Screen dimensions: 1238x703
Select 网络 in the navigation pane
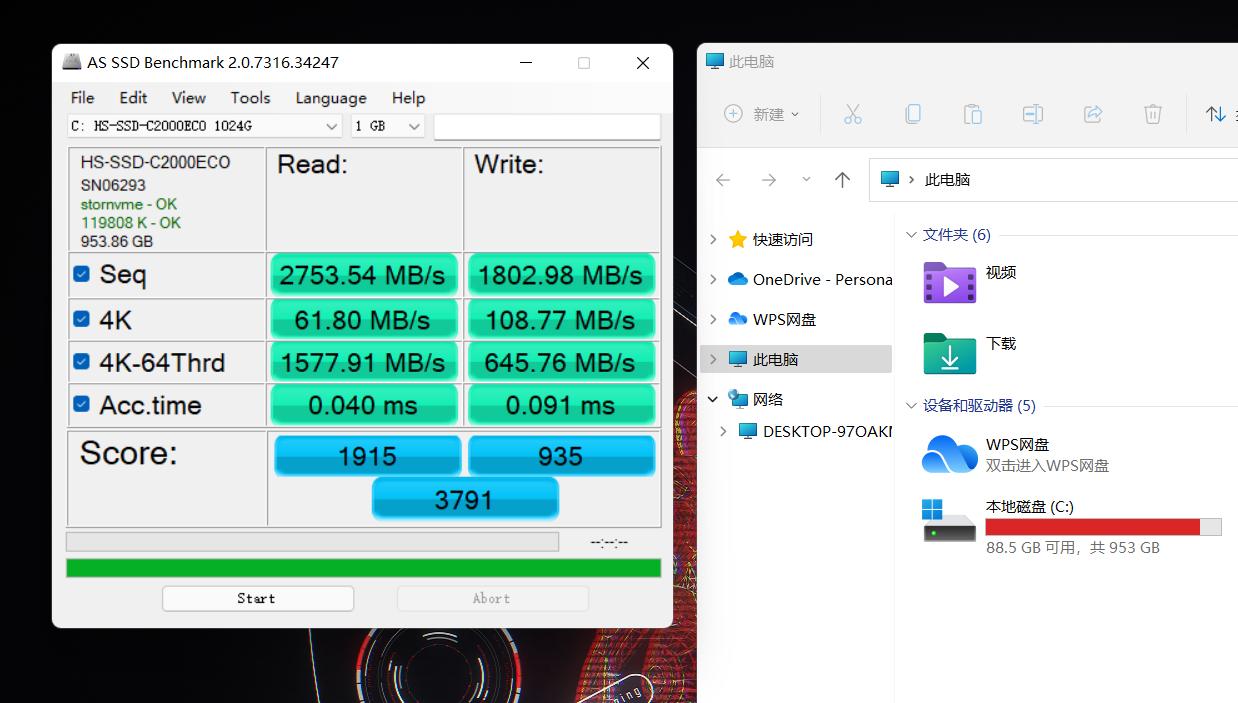pyautogui.click(x=768, y=399)
